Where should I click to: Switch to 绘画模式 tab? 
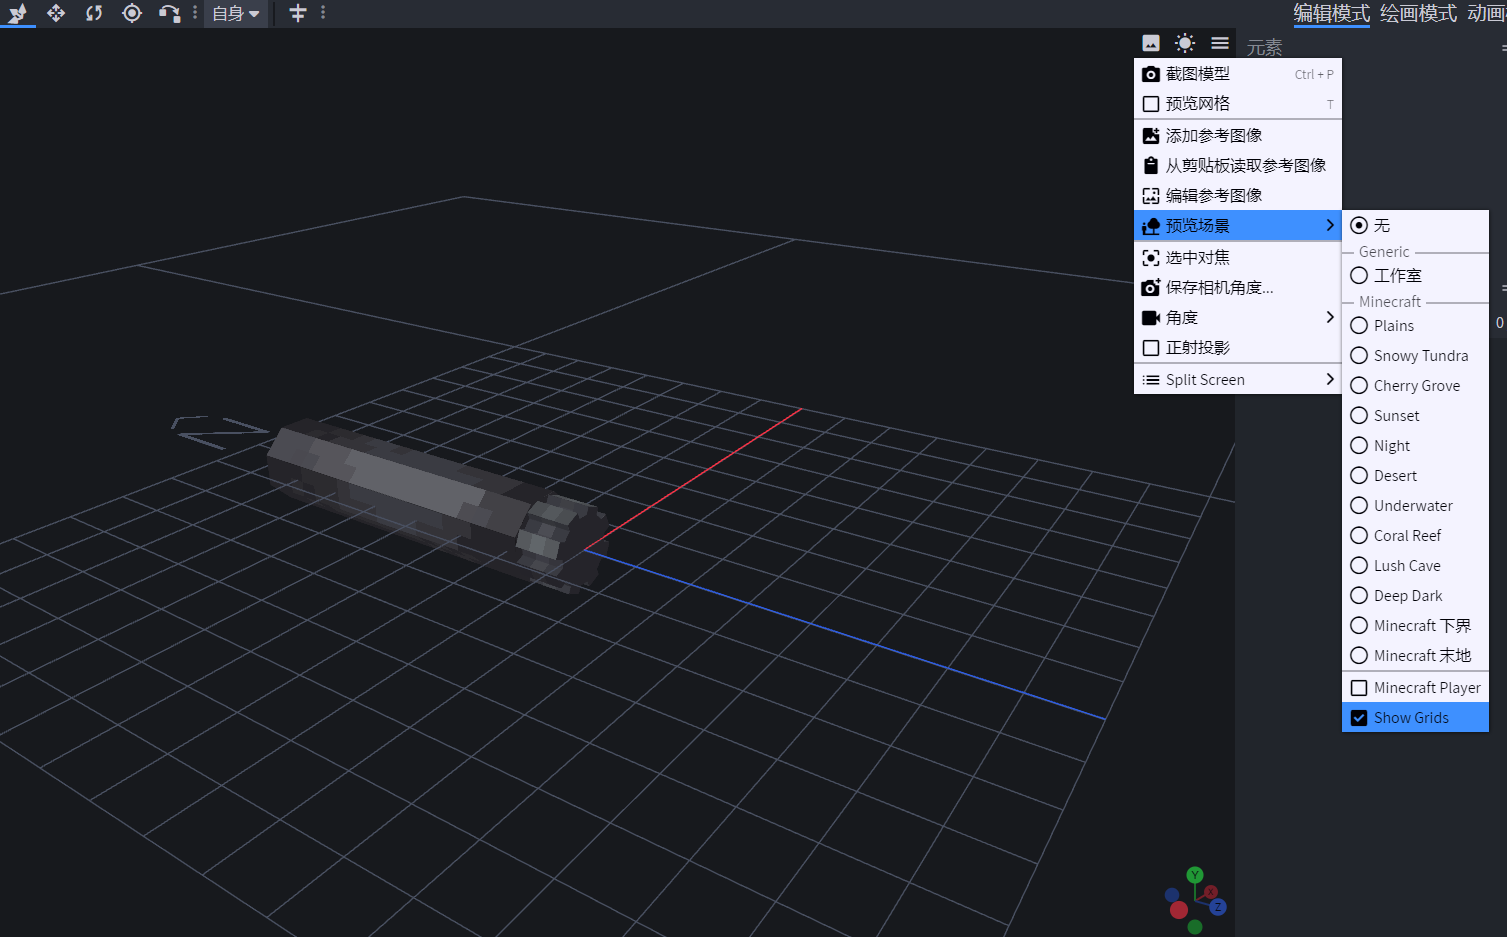pyautogui.click(x=1418, y=13)
